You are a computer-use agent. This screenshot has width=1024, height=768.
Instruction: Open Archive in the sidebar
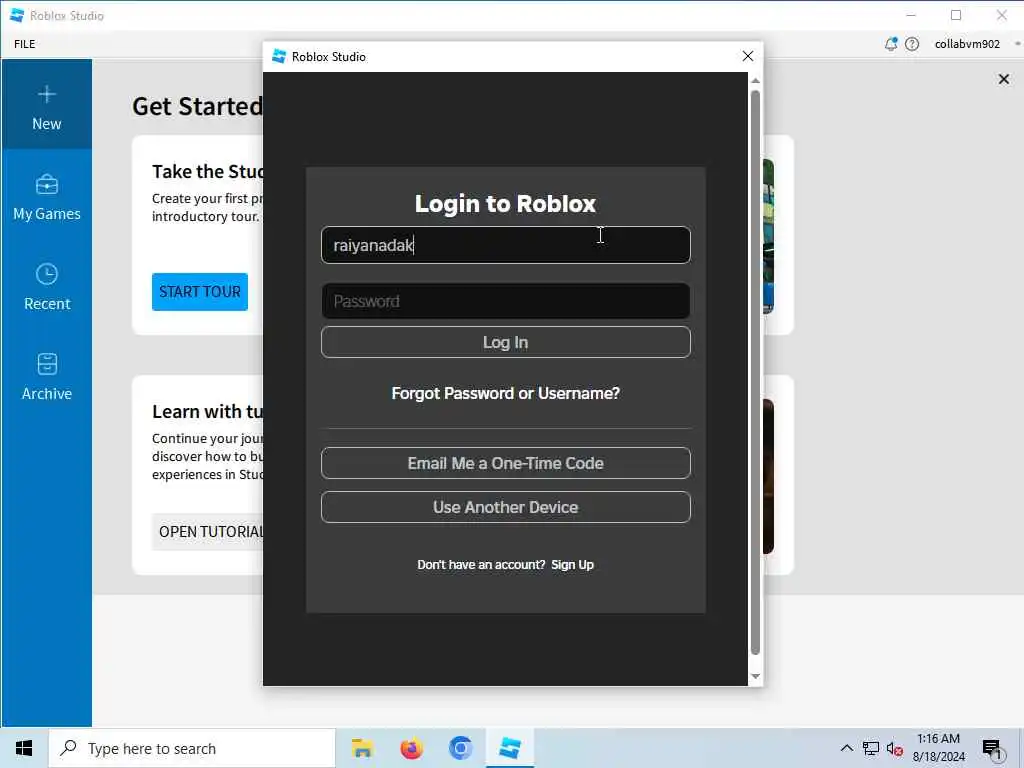point(46,376)
